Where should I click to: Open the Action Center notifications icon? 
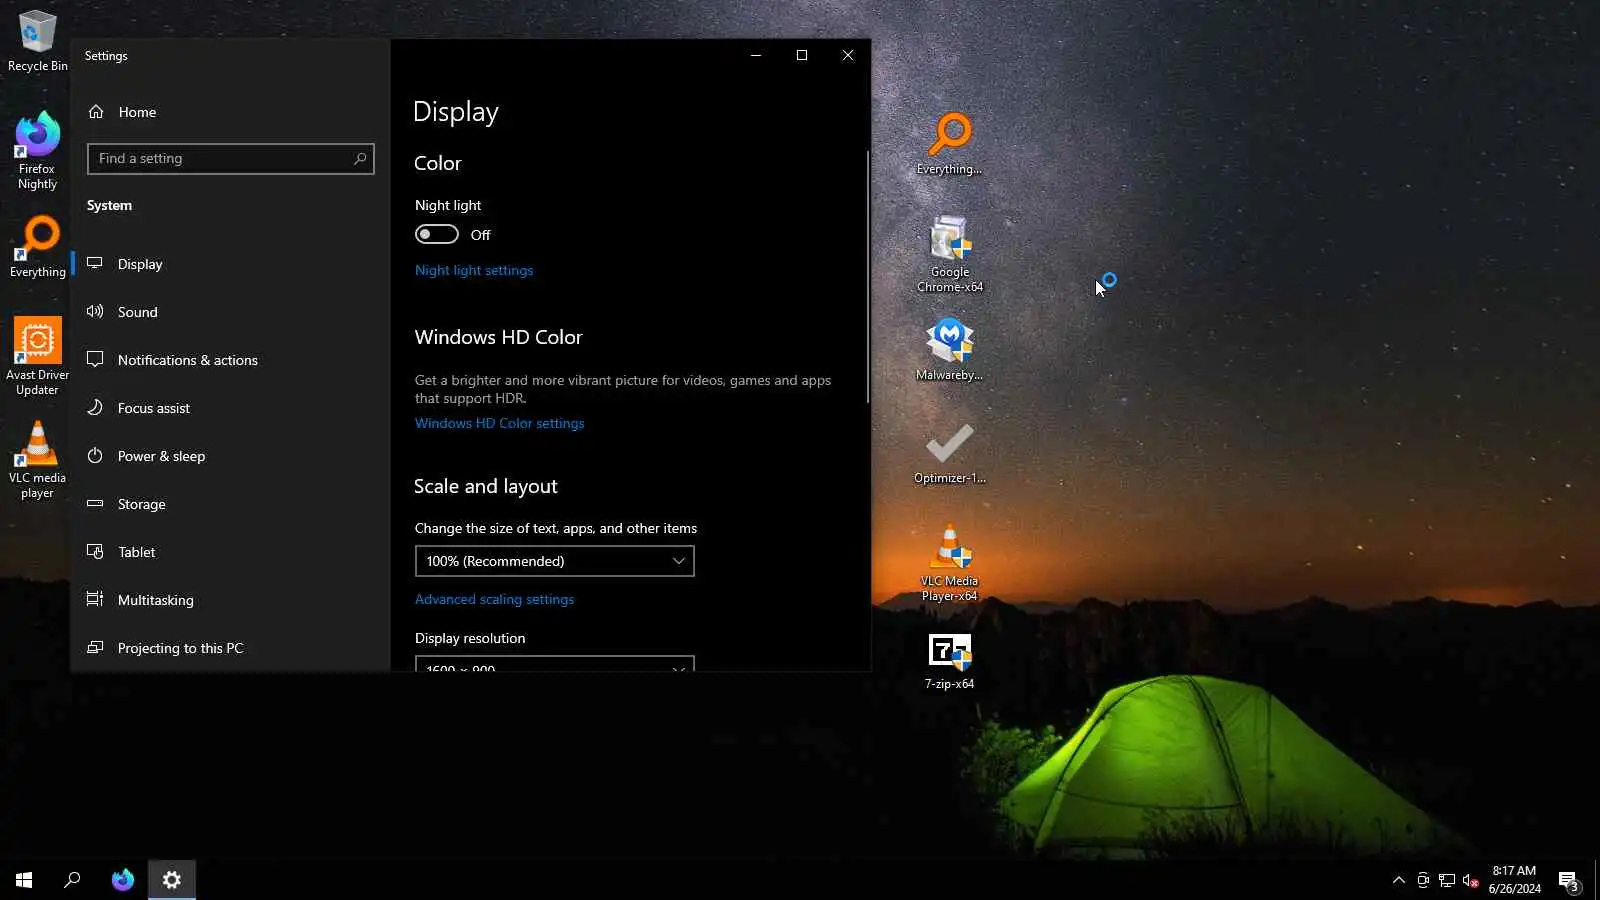1568,880
